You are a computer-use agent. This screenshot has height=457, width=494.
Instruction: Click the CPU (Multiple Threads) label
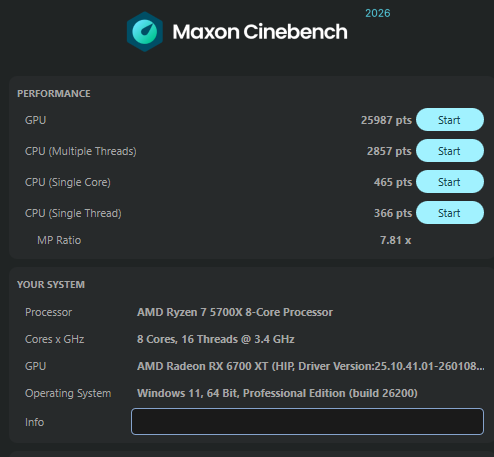(x=81, y=151)
